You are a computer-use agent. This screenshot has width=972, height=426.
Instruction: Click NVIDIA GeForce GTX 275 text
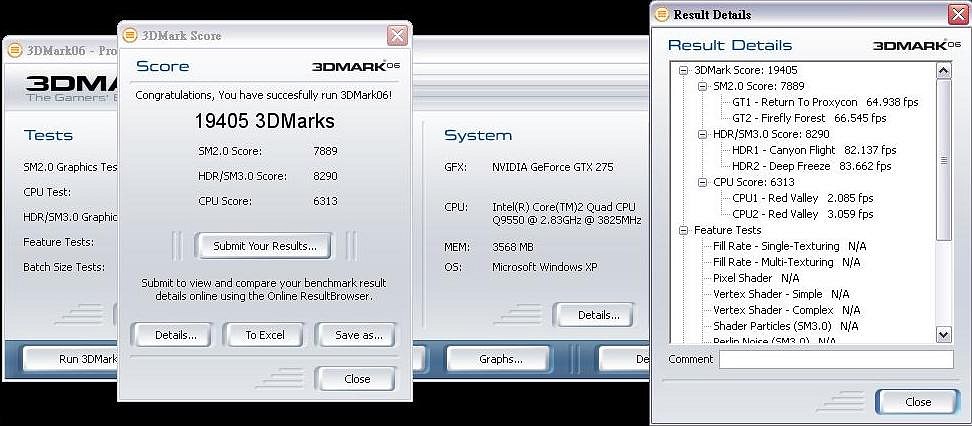pos(552,167)
